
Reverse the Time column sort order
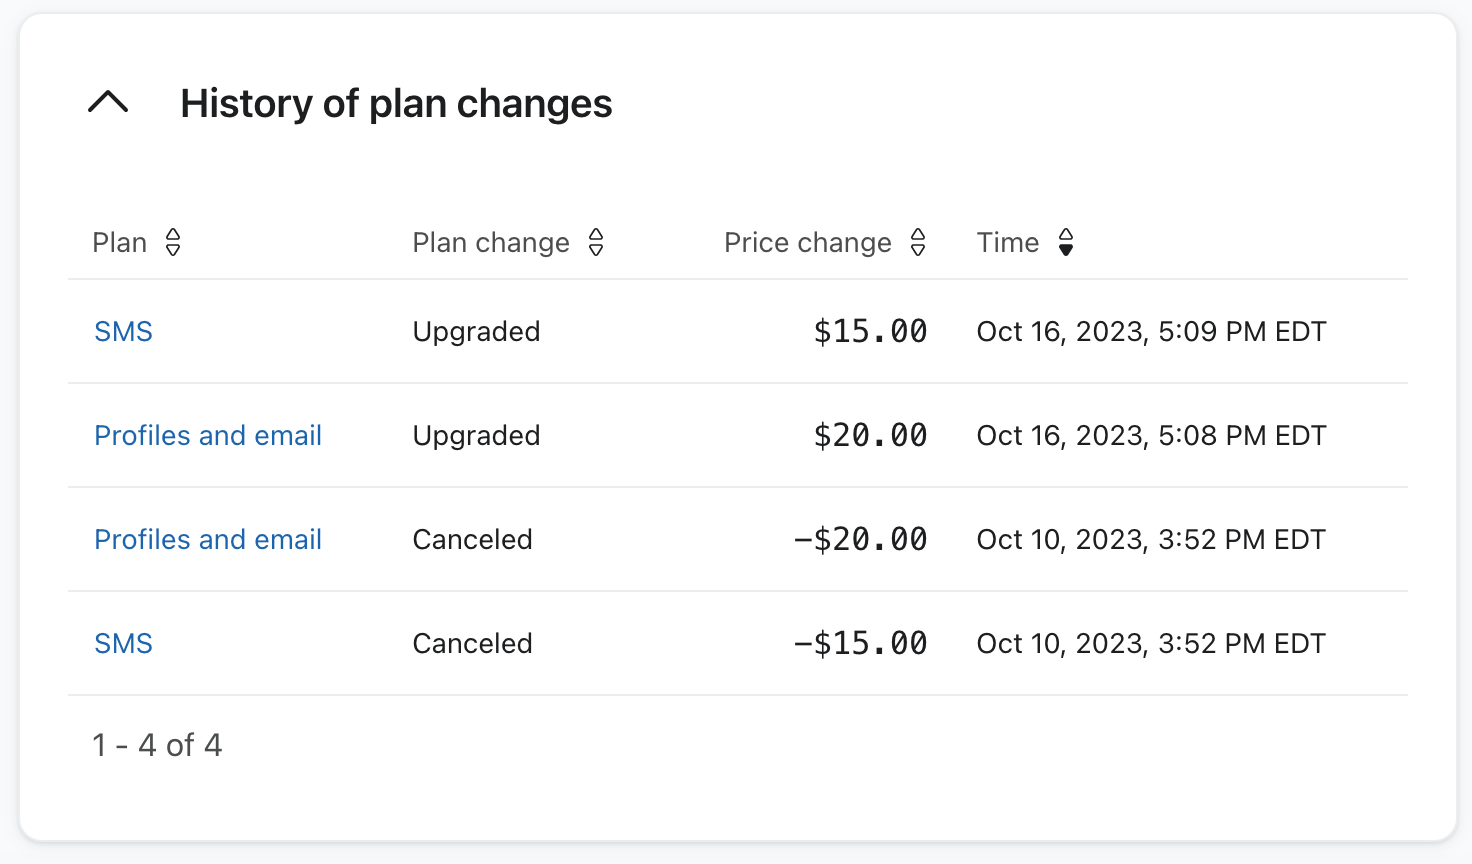(1066, 242)
